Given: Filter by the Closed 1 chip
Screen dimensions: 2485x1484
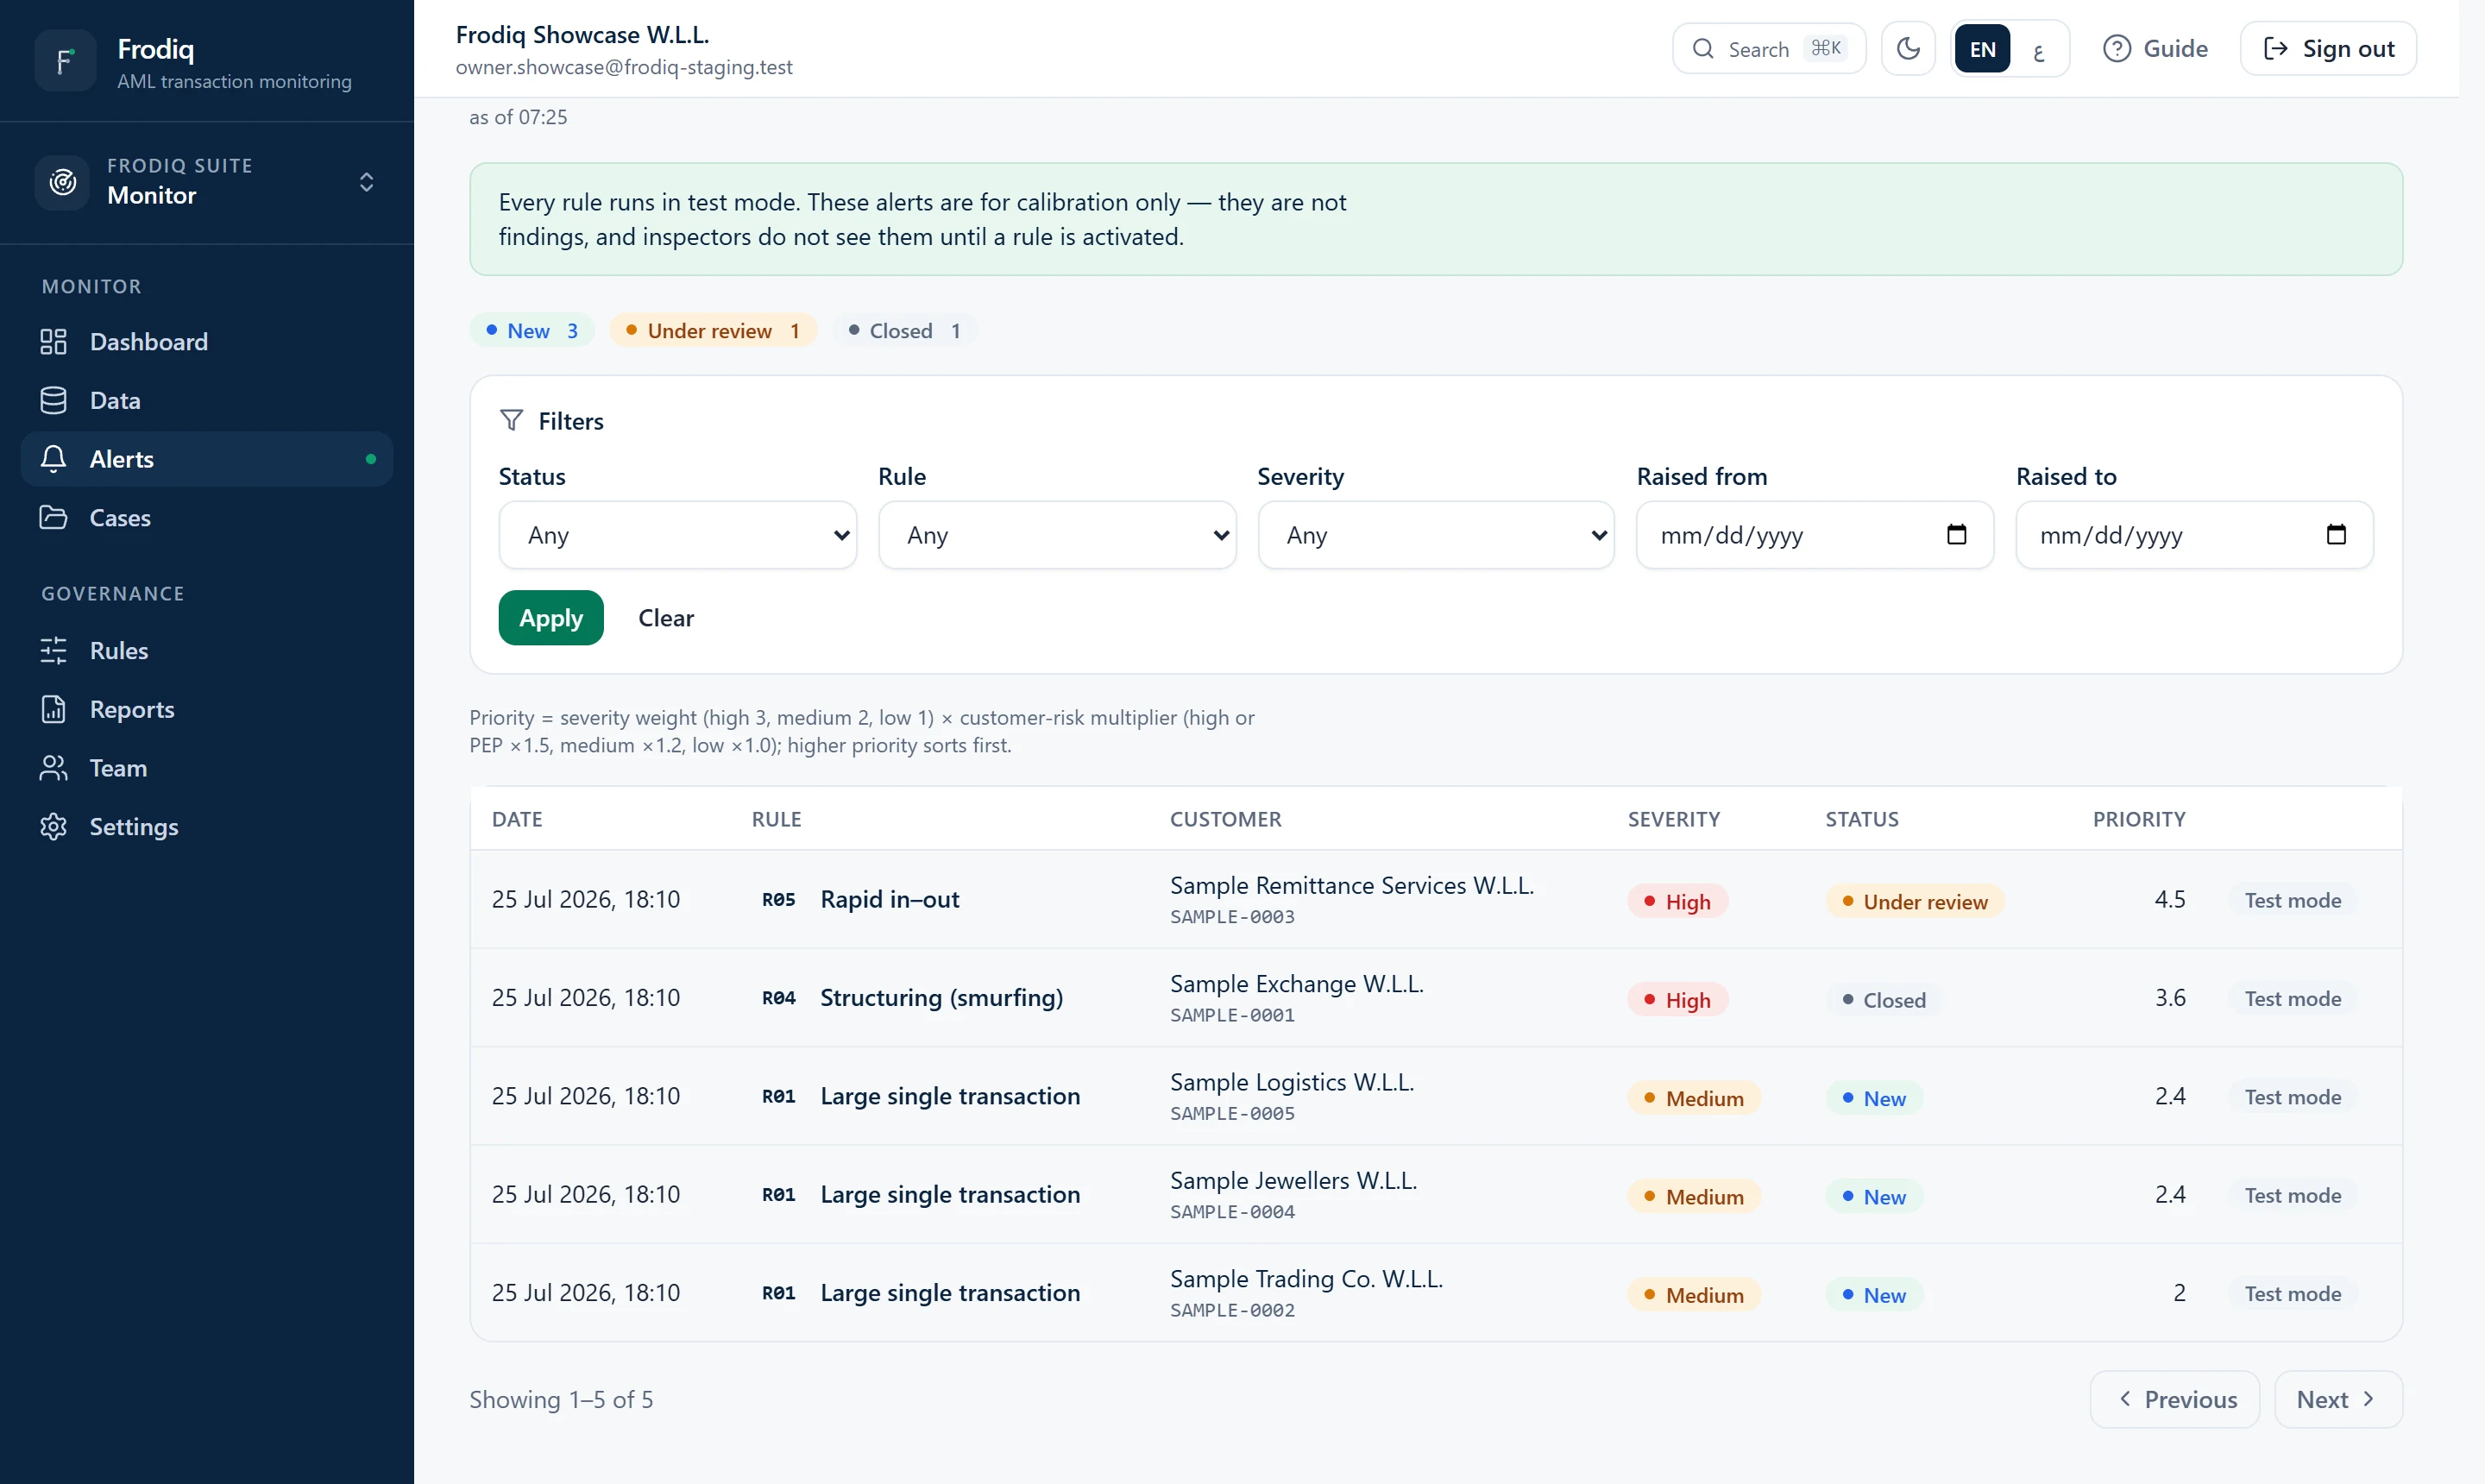Looking at the screenshot, I should pos(905,331).
